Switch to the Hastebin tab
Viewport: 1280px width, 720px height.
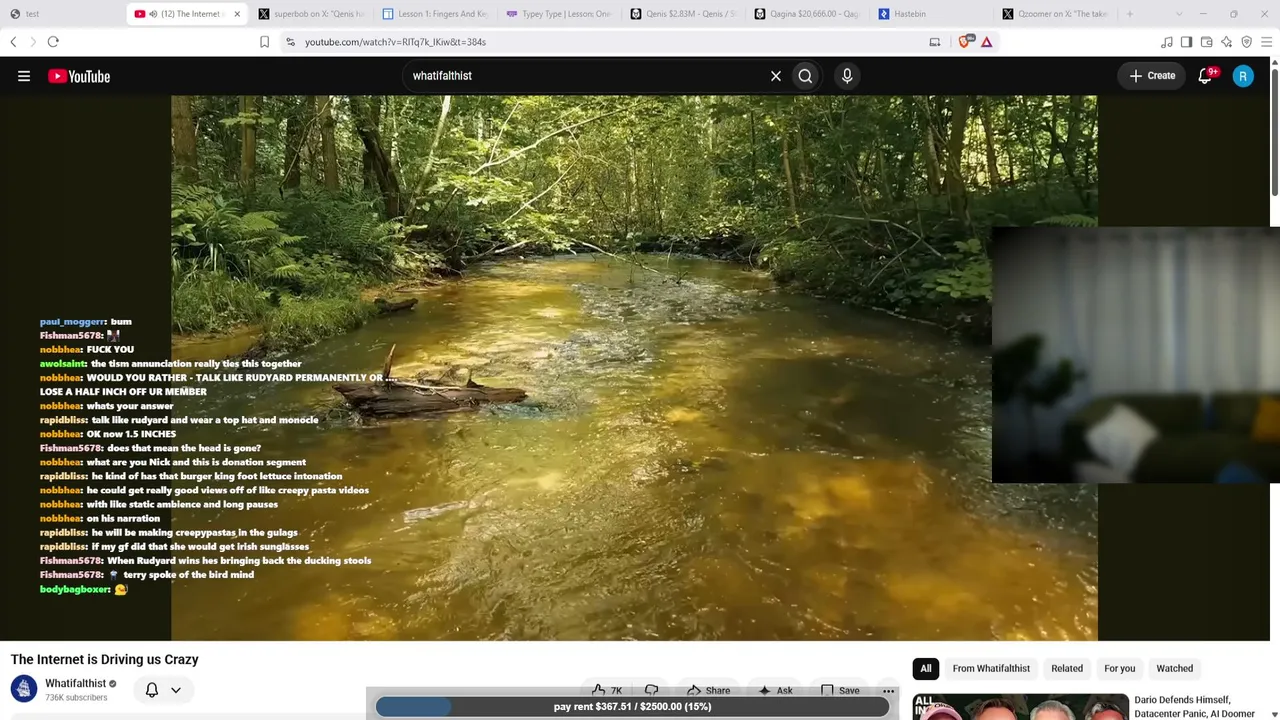[931, 14]
